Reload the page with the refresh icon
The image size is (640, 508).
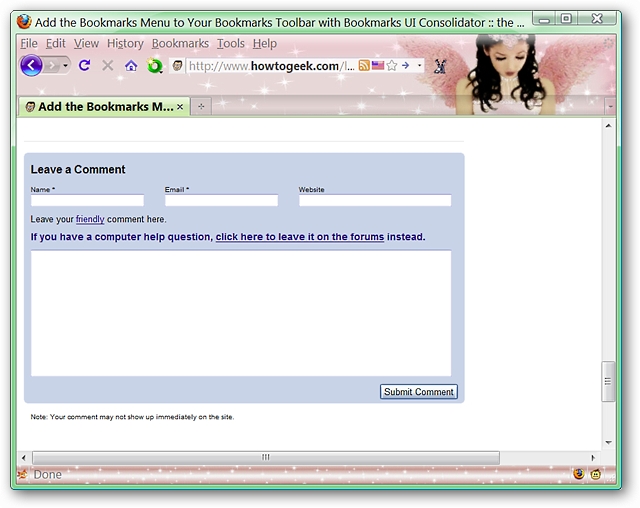point(84,65)
